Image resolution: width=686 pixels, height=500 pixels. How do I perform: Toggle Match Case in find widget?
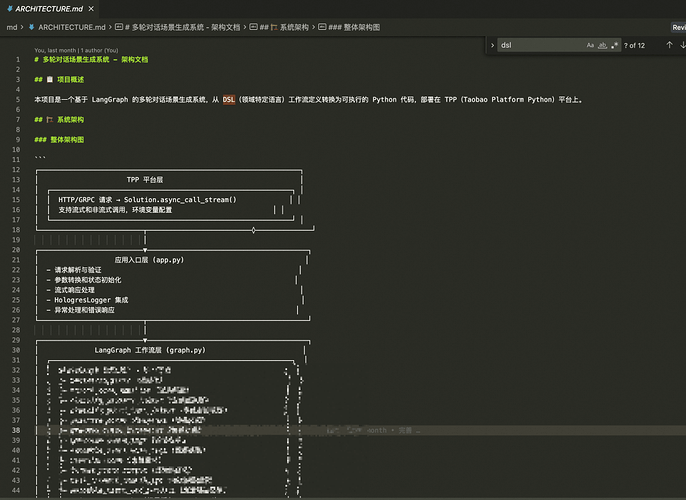click(x=590, y=45)
